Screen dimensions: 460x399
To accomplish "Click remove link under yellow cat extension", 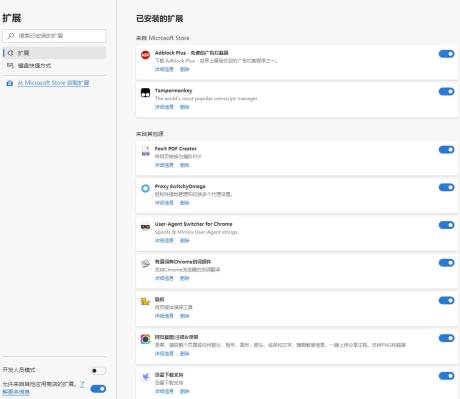I will pyautogui.click(x=185, y=316).
